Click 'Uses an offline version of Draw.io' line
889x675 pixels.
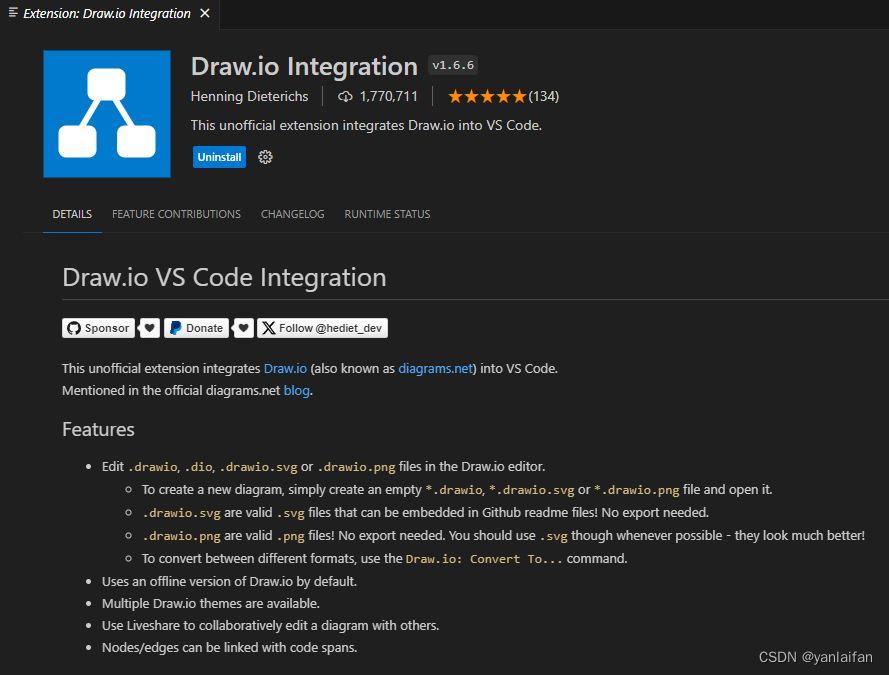point(230,581)
